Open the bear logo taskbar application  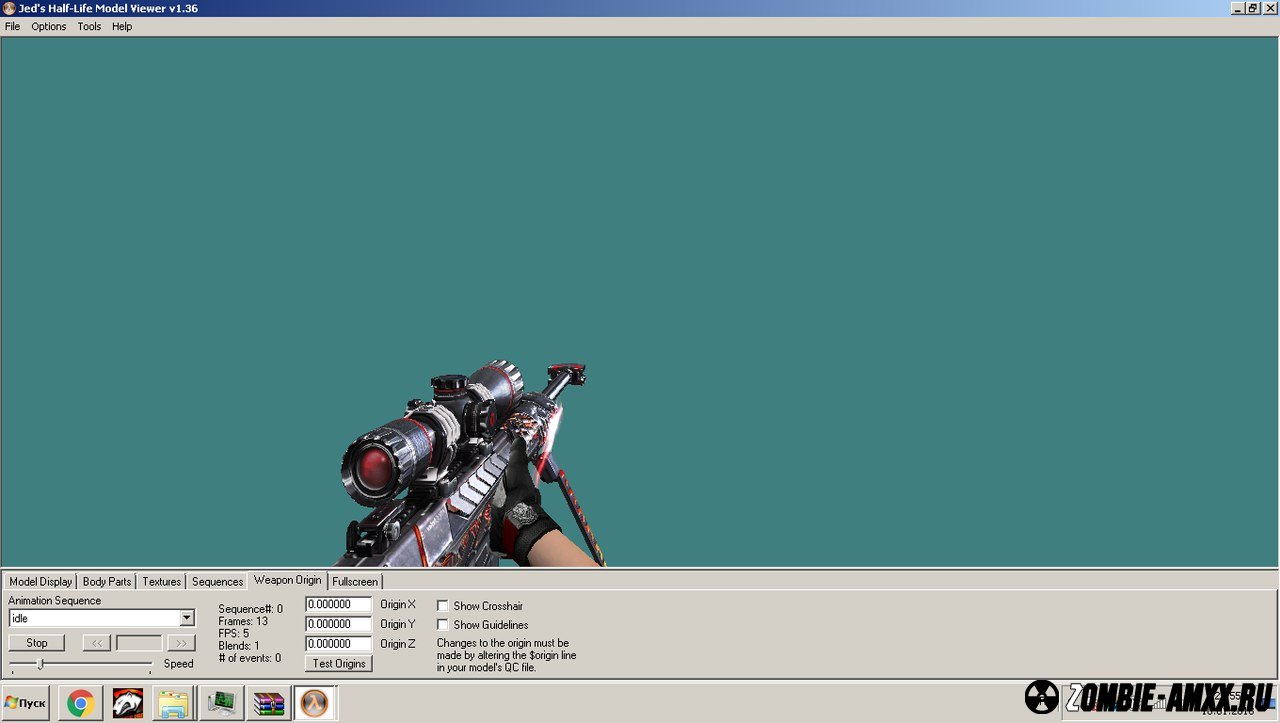coord(127,704)
